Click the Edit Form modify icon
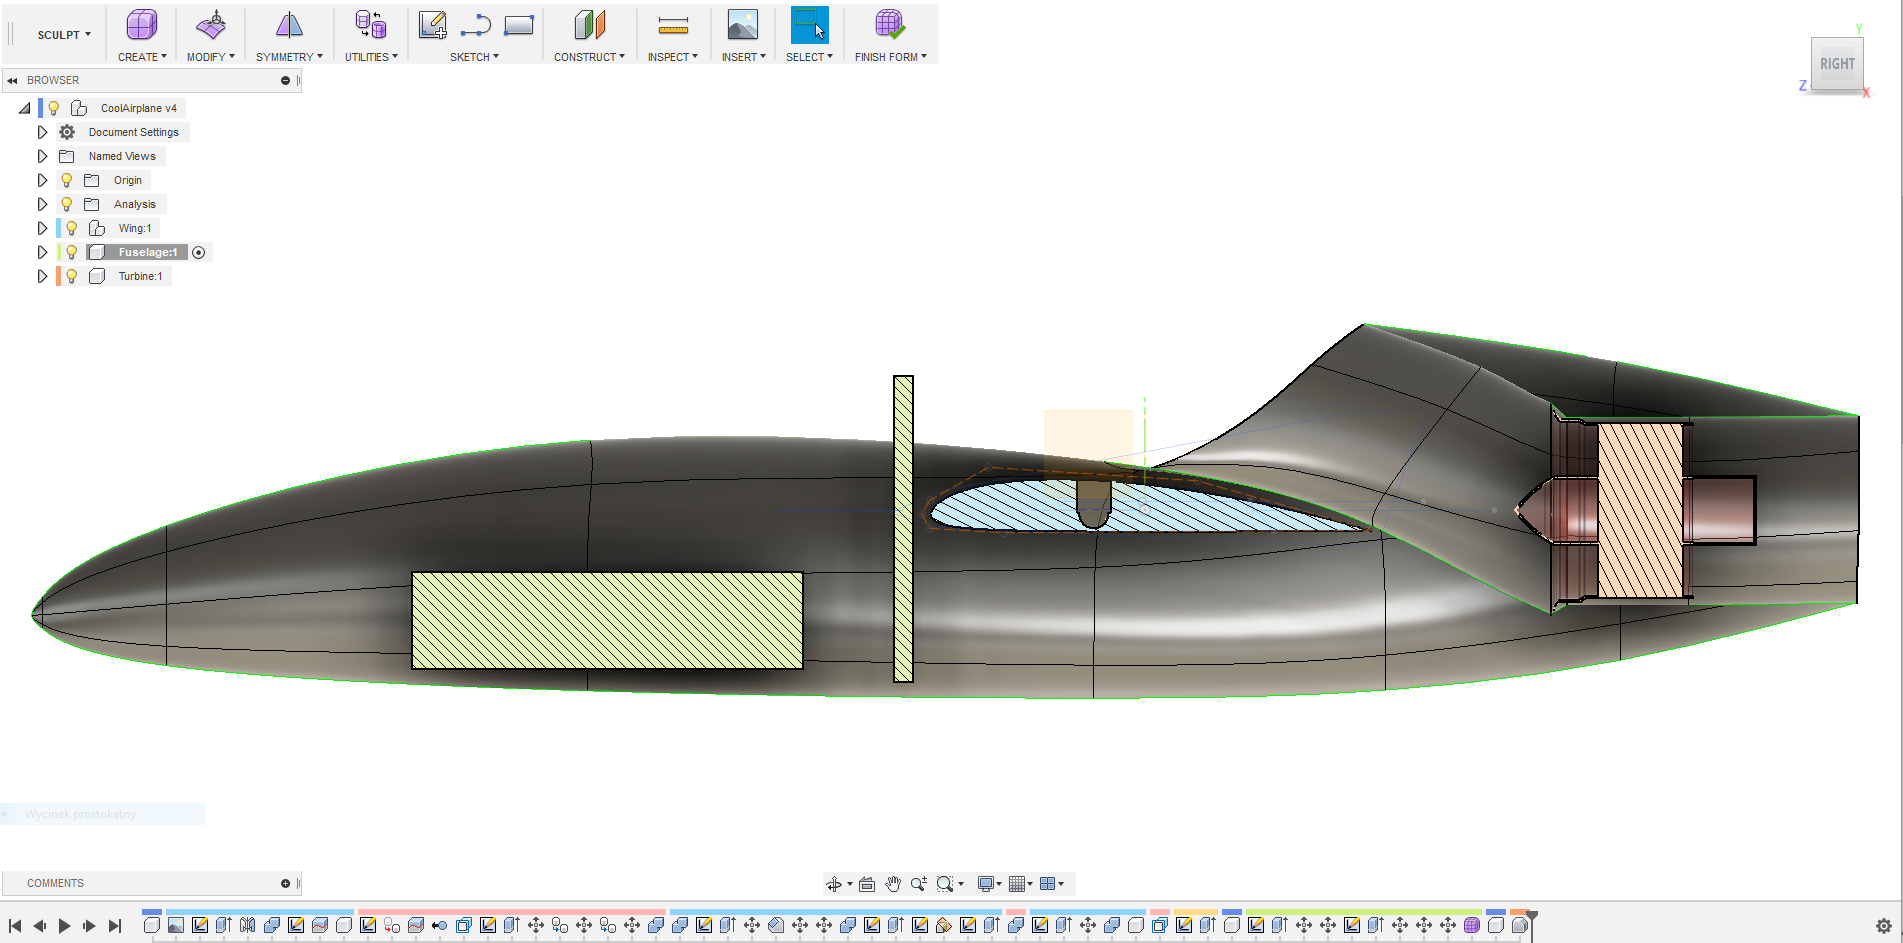The width and height of the screenshot is (1903, 943). click(211, 26)
